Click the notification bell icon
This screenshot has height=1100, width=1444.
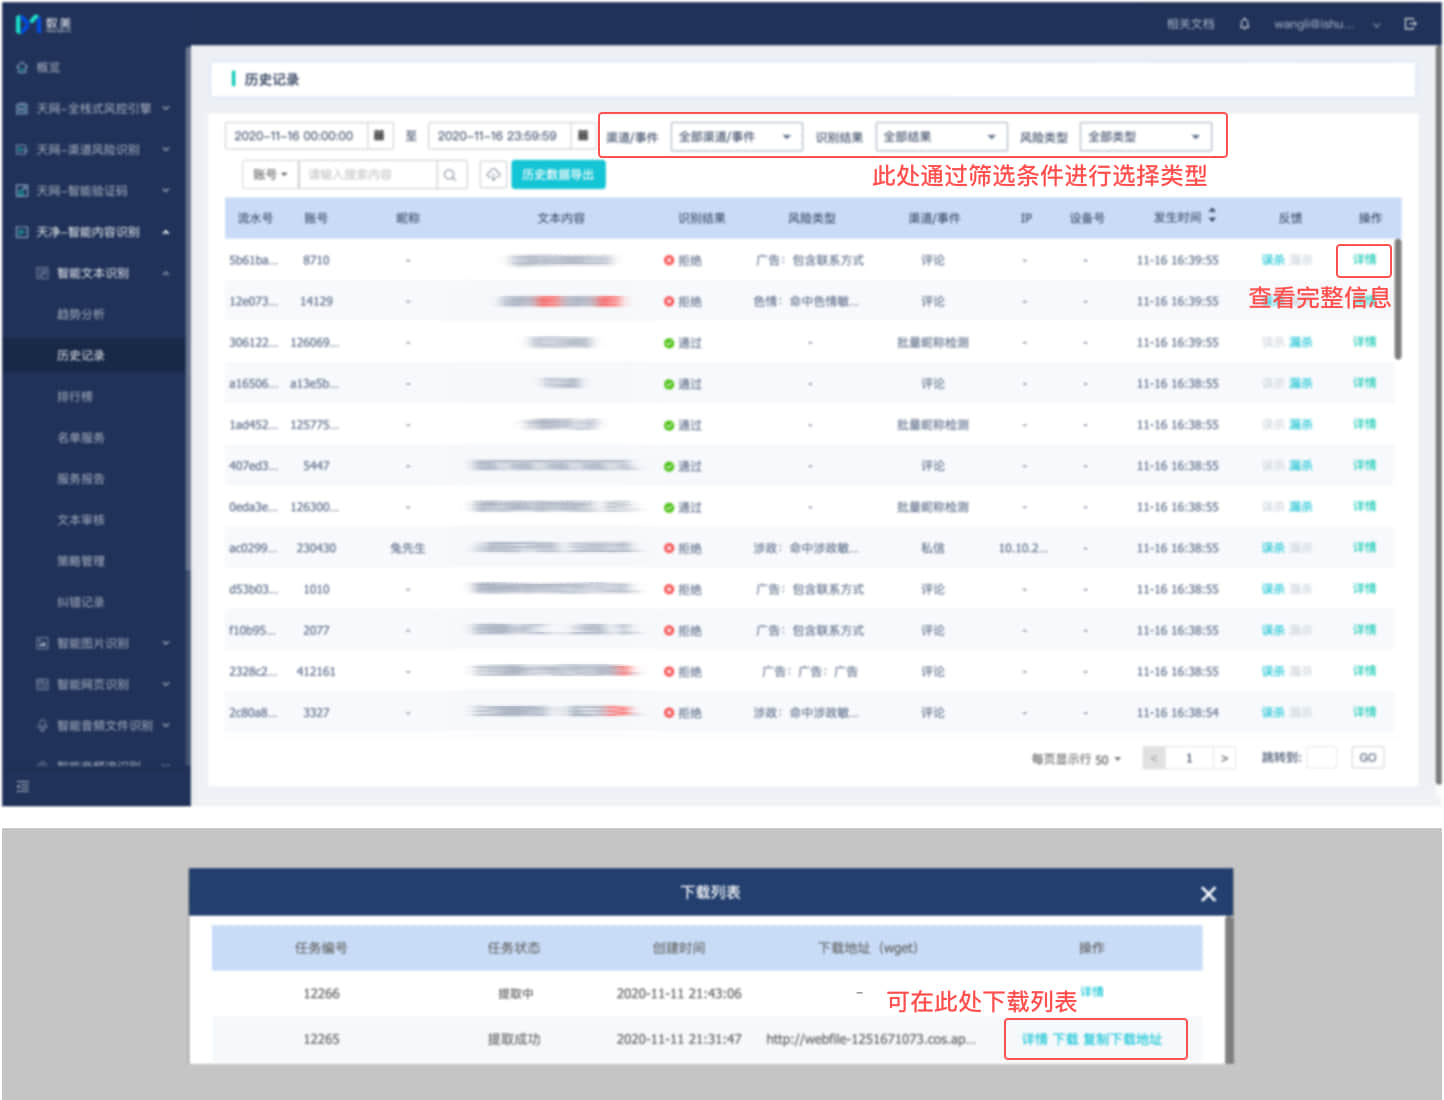tap(1244, 24)
